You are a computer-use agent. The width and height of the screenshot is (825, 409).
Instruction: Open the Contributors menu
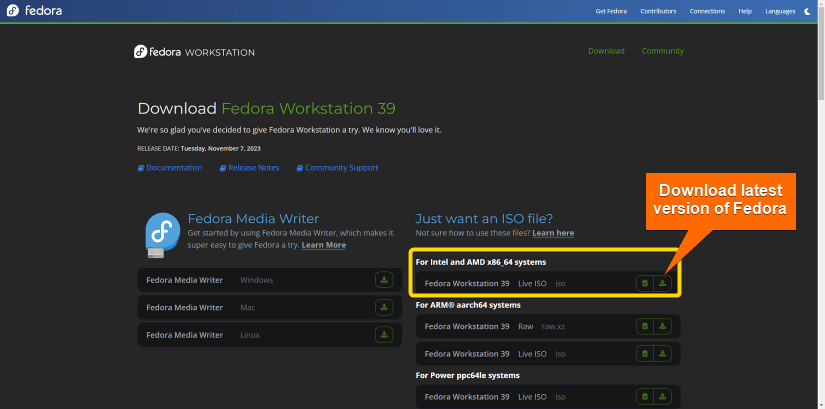click(x=658, y=11)
